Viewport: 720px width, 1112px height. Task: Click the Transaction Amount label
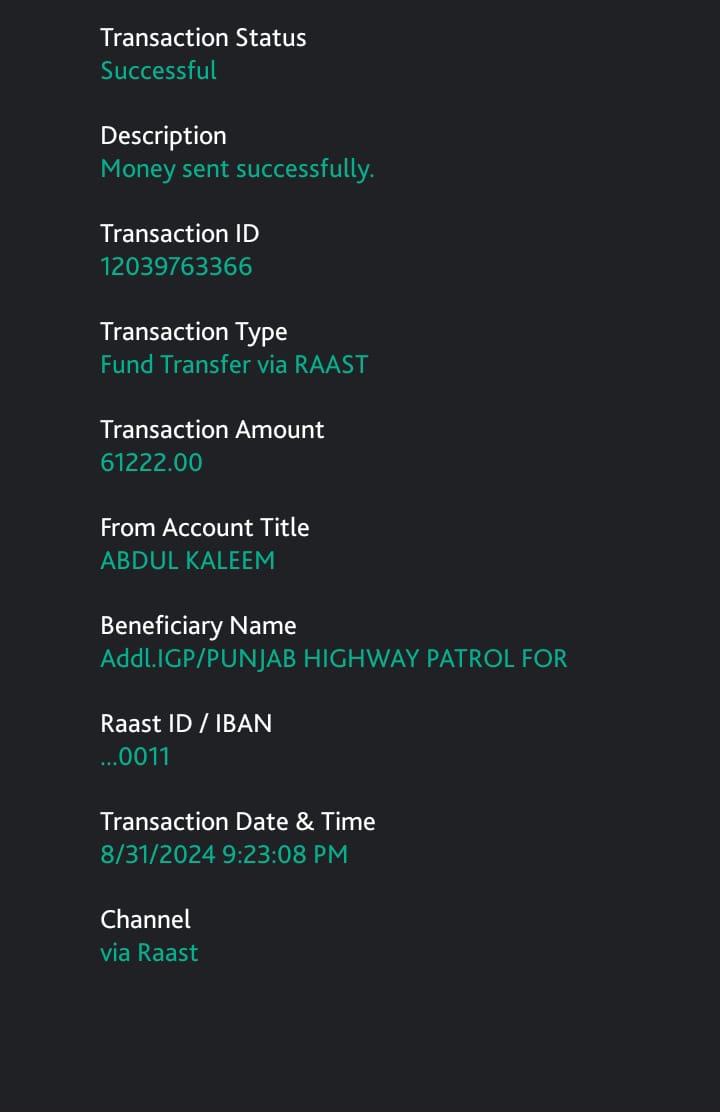212,430
